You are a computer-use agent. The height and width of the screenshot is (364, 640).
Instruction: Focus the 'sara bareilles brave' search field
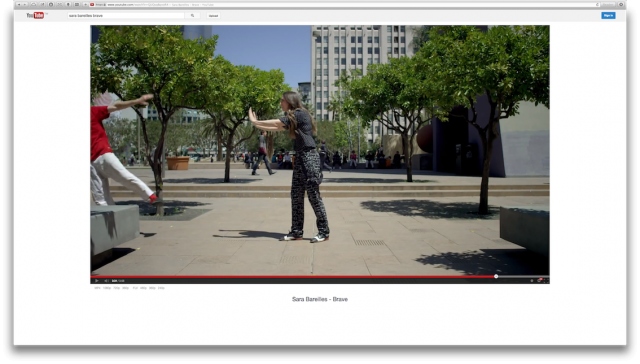click(126, 16)
